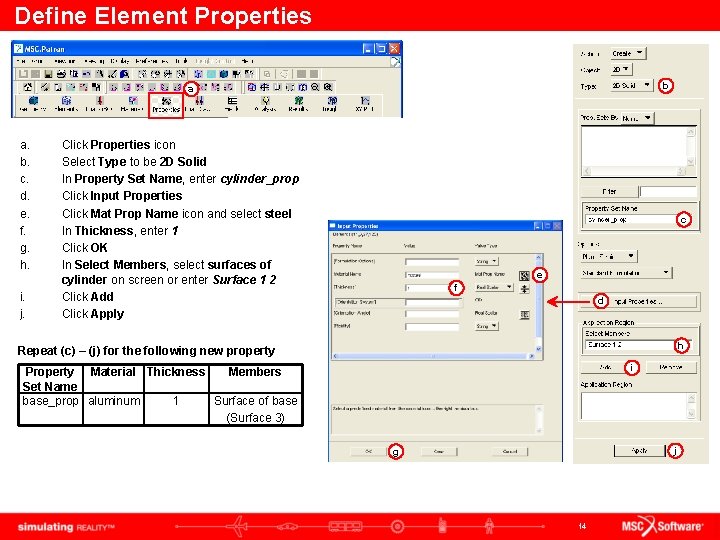Click the Material Name value field
Viewport: 720px width, 540px height.
pyautogui.click(x=432, y=275)
